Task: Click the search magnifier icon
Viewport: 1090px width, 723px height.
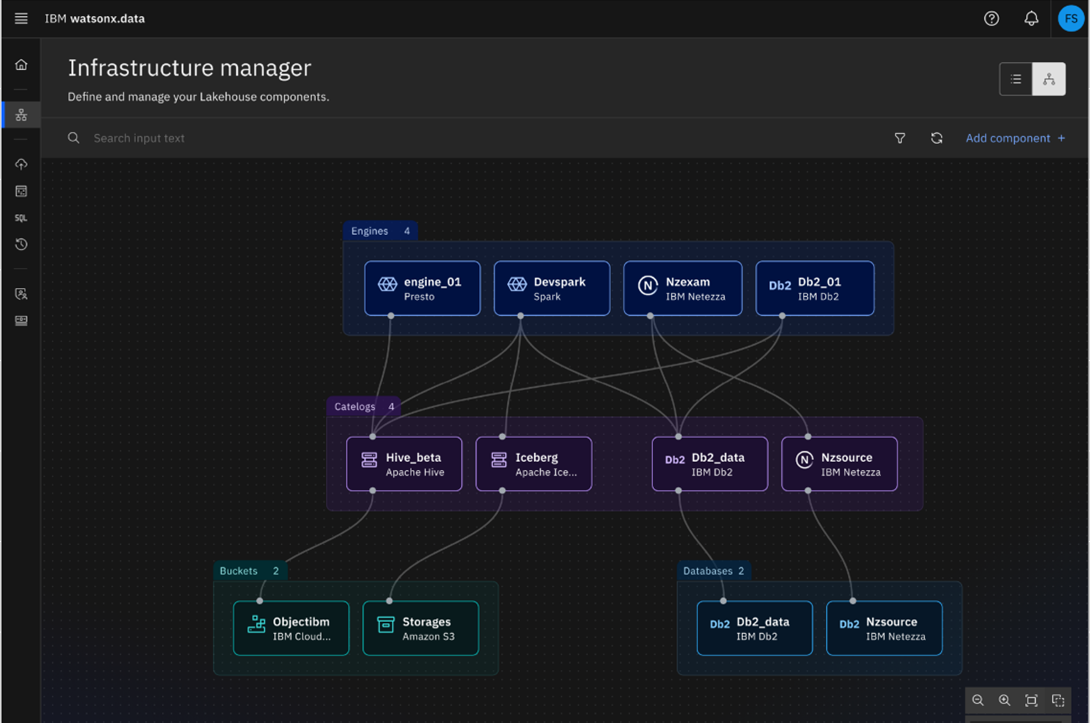Action: pyautogui.click(x=73, y=138)
